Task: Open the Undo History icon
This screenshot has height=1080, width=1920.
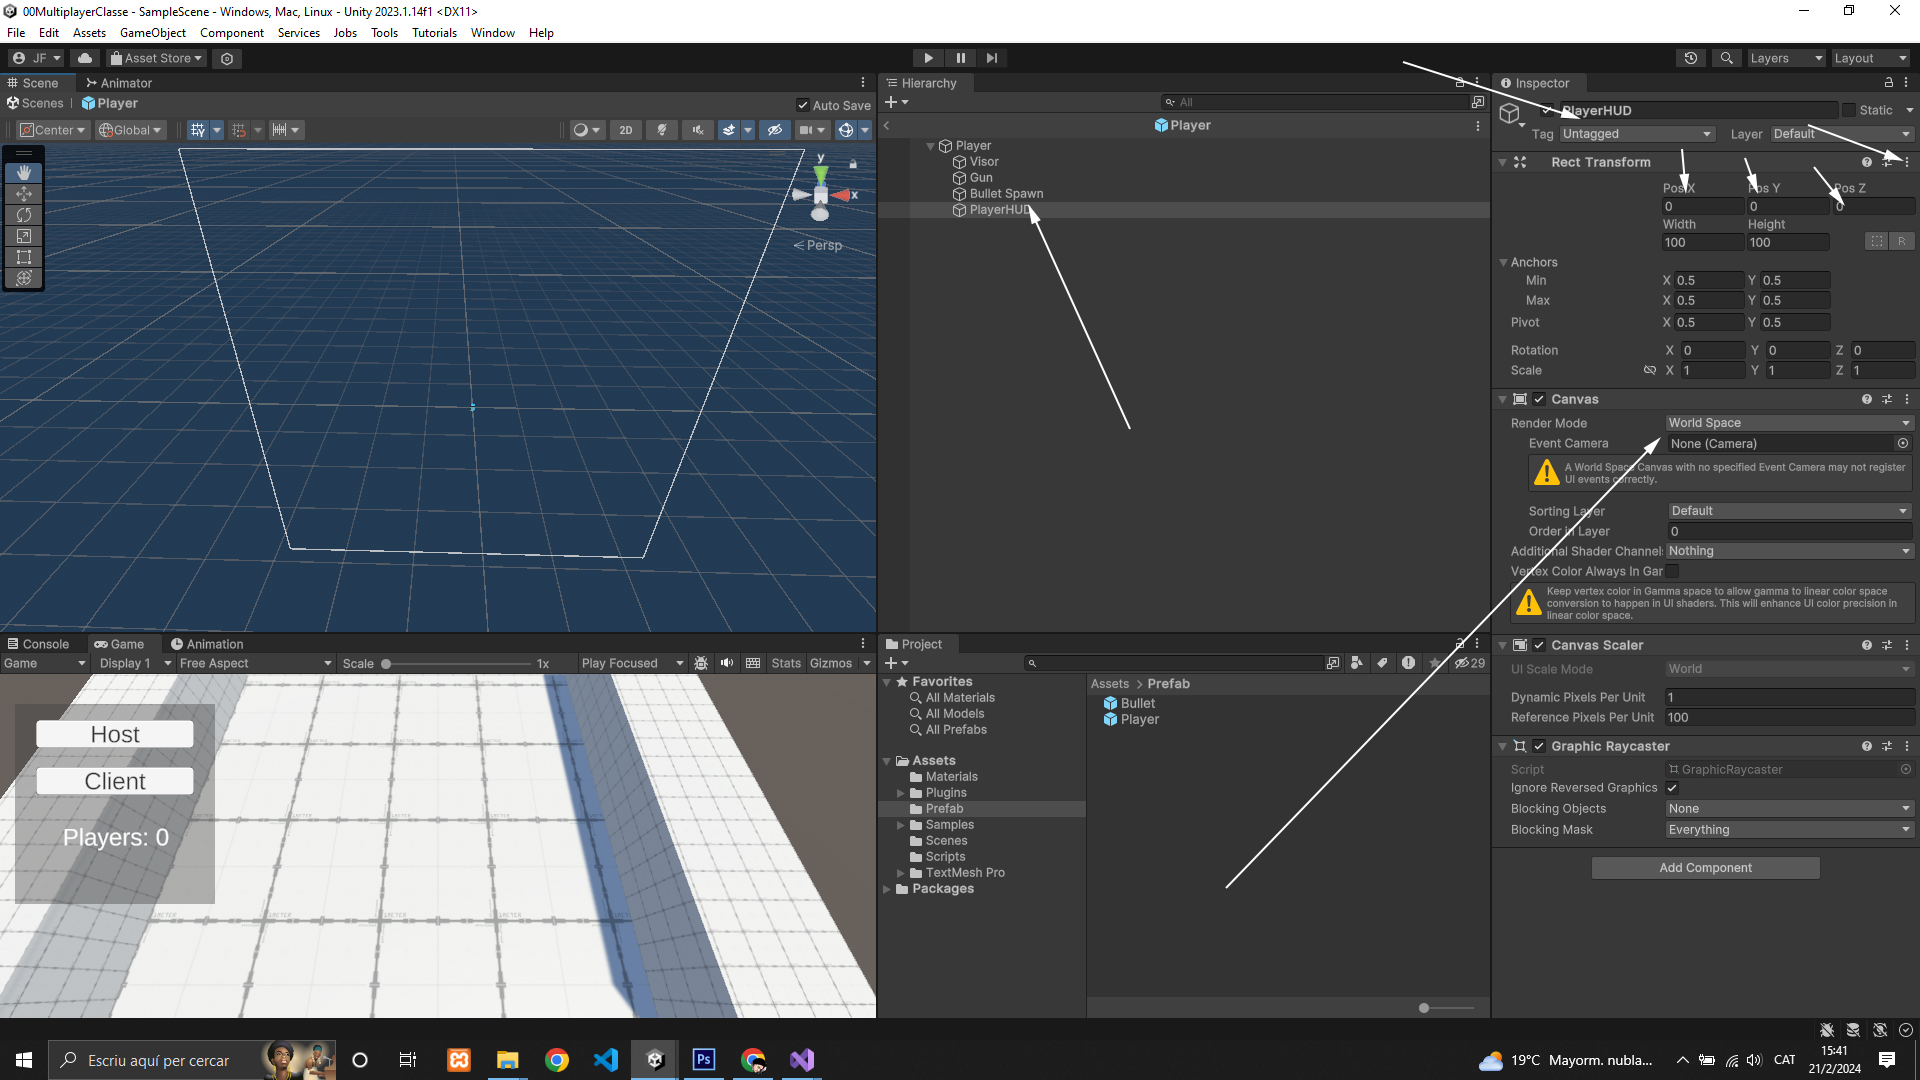Action: click(x=1690, y=58)
